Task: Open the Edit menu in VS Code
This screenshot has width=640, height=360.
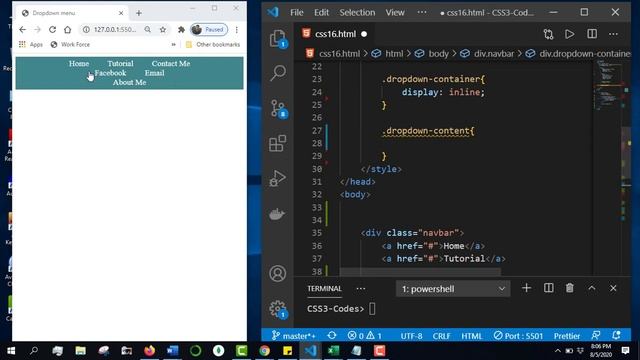Action: pos(321,12)
